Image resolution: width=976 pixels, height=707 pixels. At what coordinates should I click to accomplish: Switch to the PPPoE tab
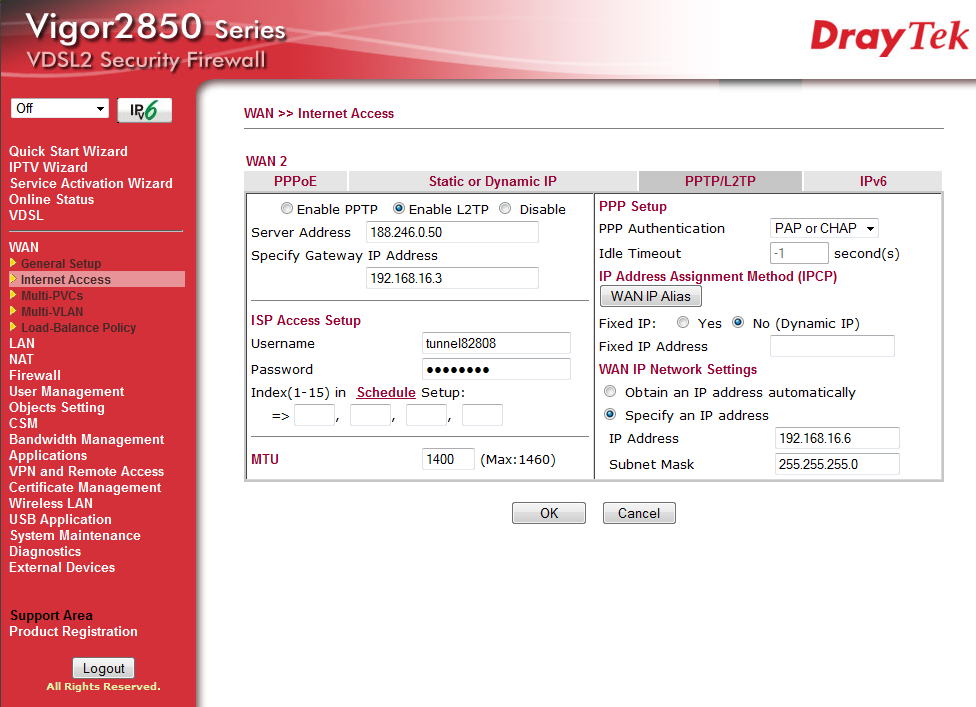[295, 181]
